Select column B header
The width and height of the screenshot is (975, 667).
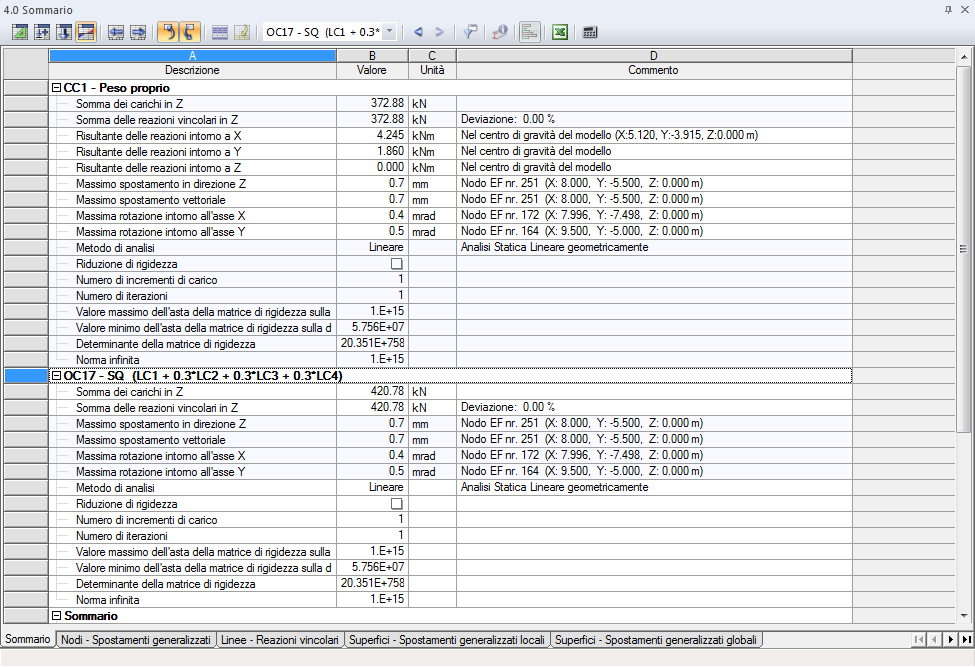pos(372,56)
